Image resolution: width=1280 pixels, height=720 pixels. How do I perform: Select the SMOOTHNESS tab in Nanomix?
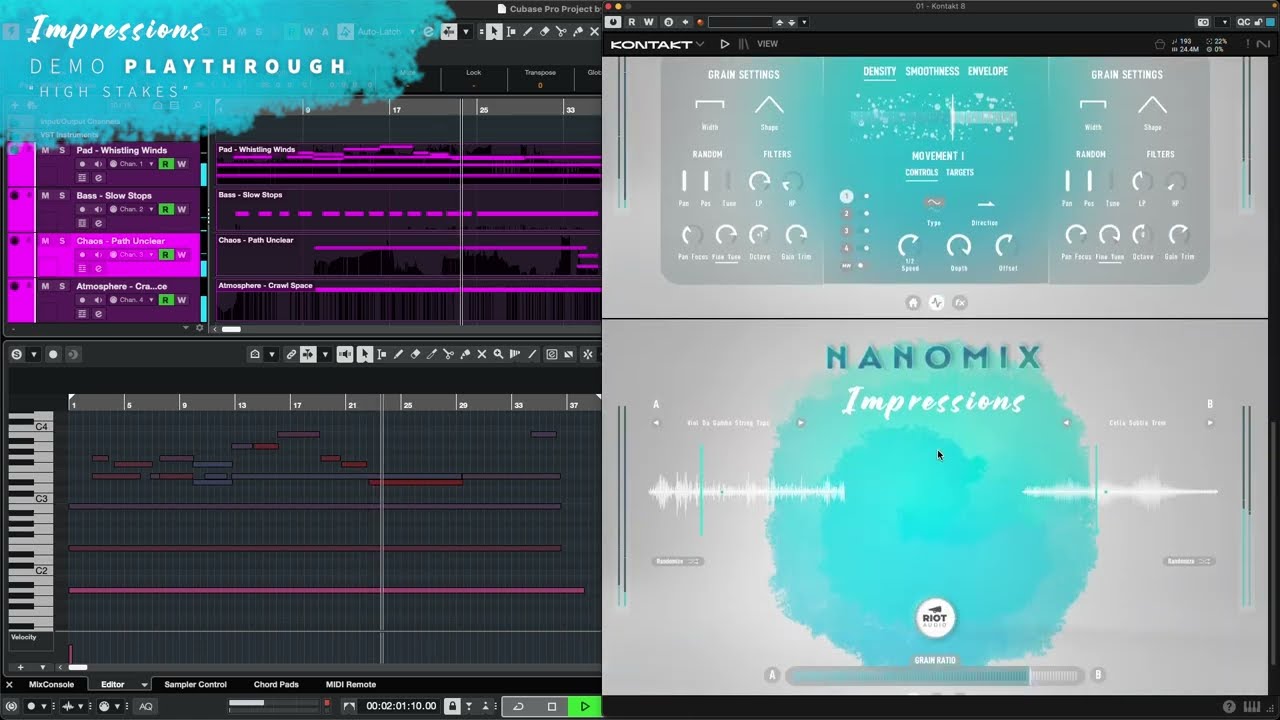pos(932,72)
